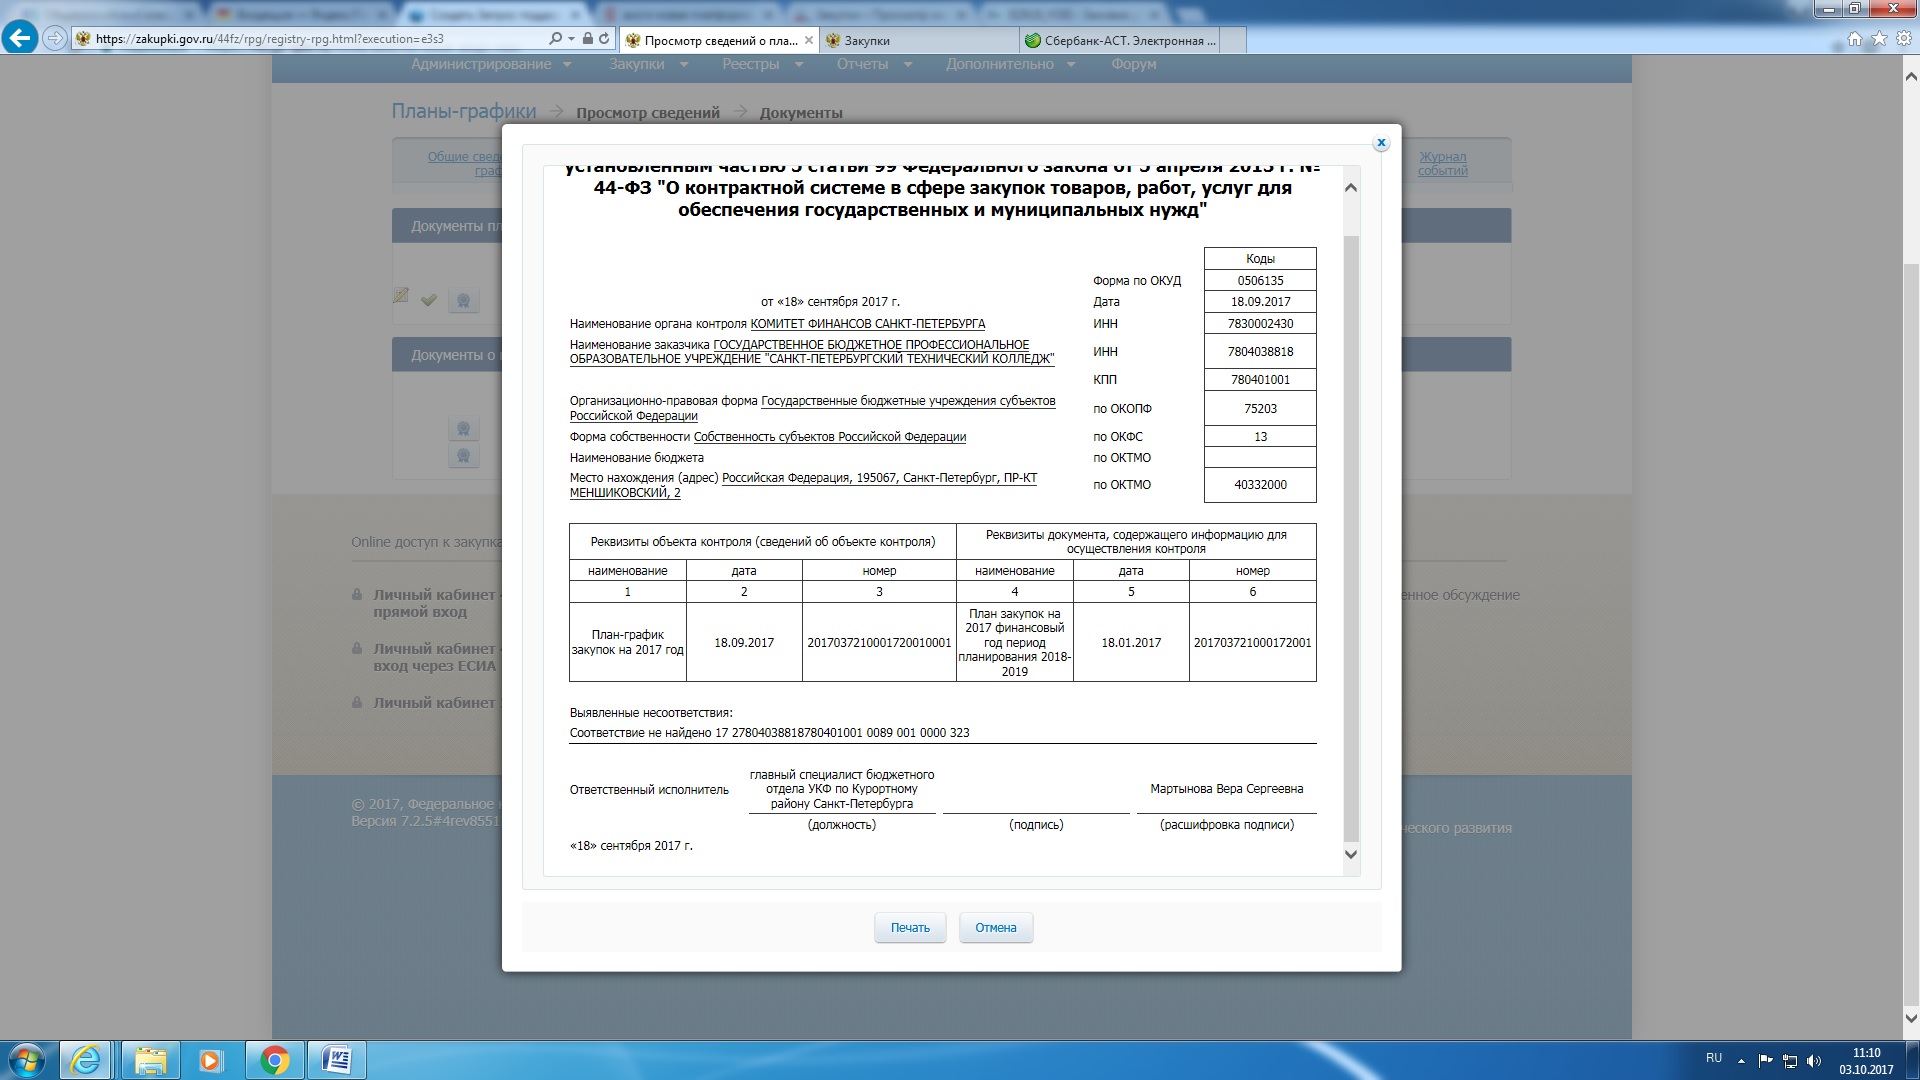
Task: Switch to Закупки browser tab
Action: (920, 41)
